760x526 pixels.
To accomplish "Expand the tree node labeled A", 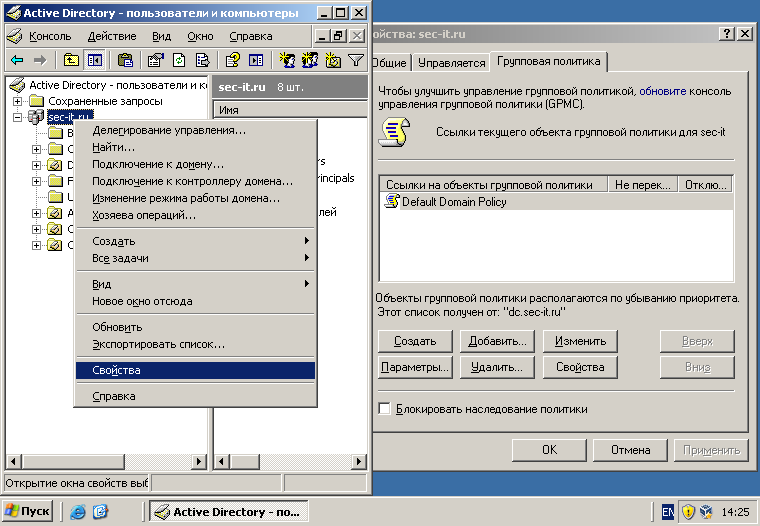I will (36, 213).
